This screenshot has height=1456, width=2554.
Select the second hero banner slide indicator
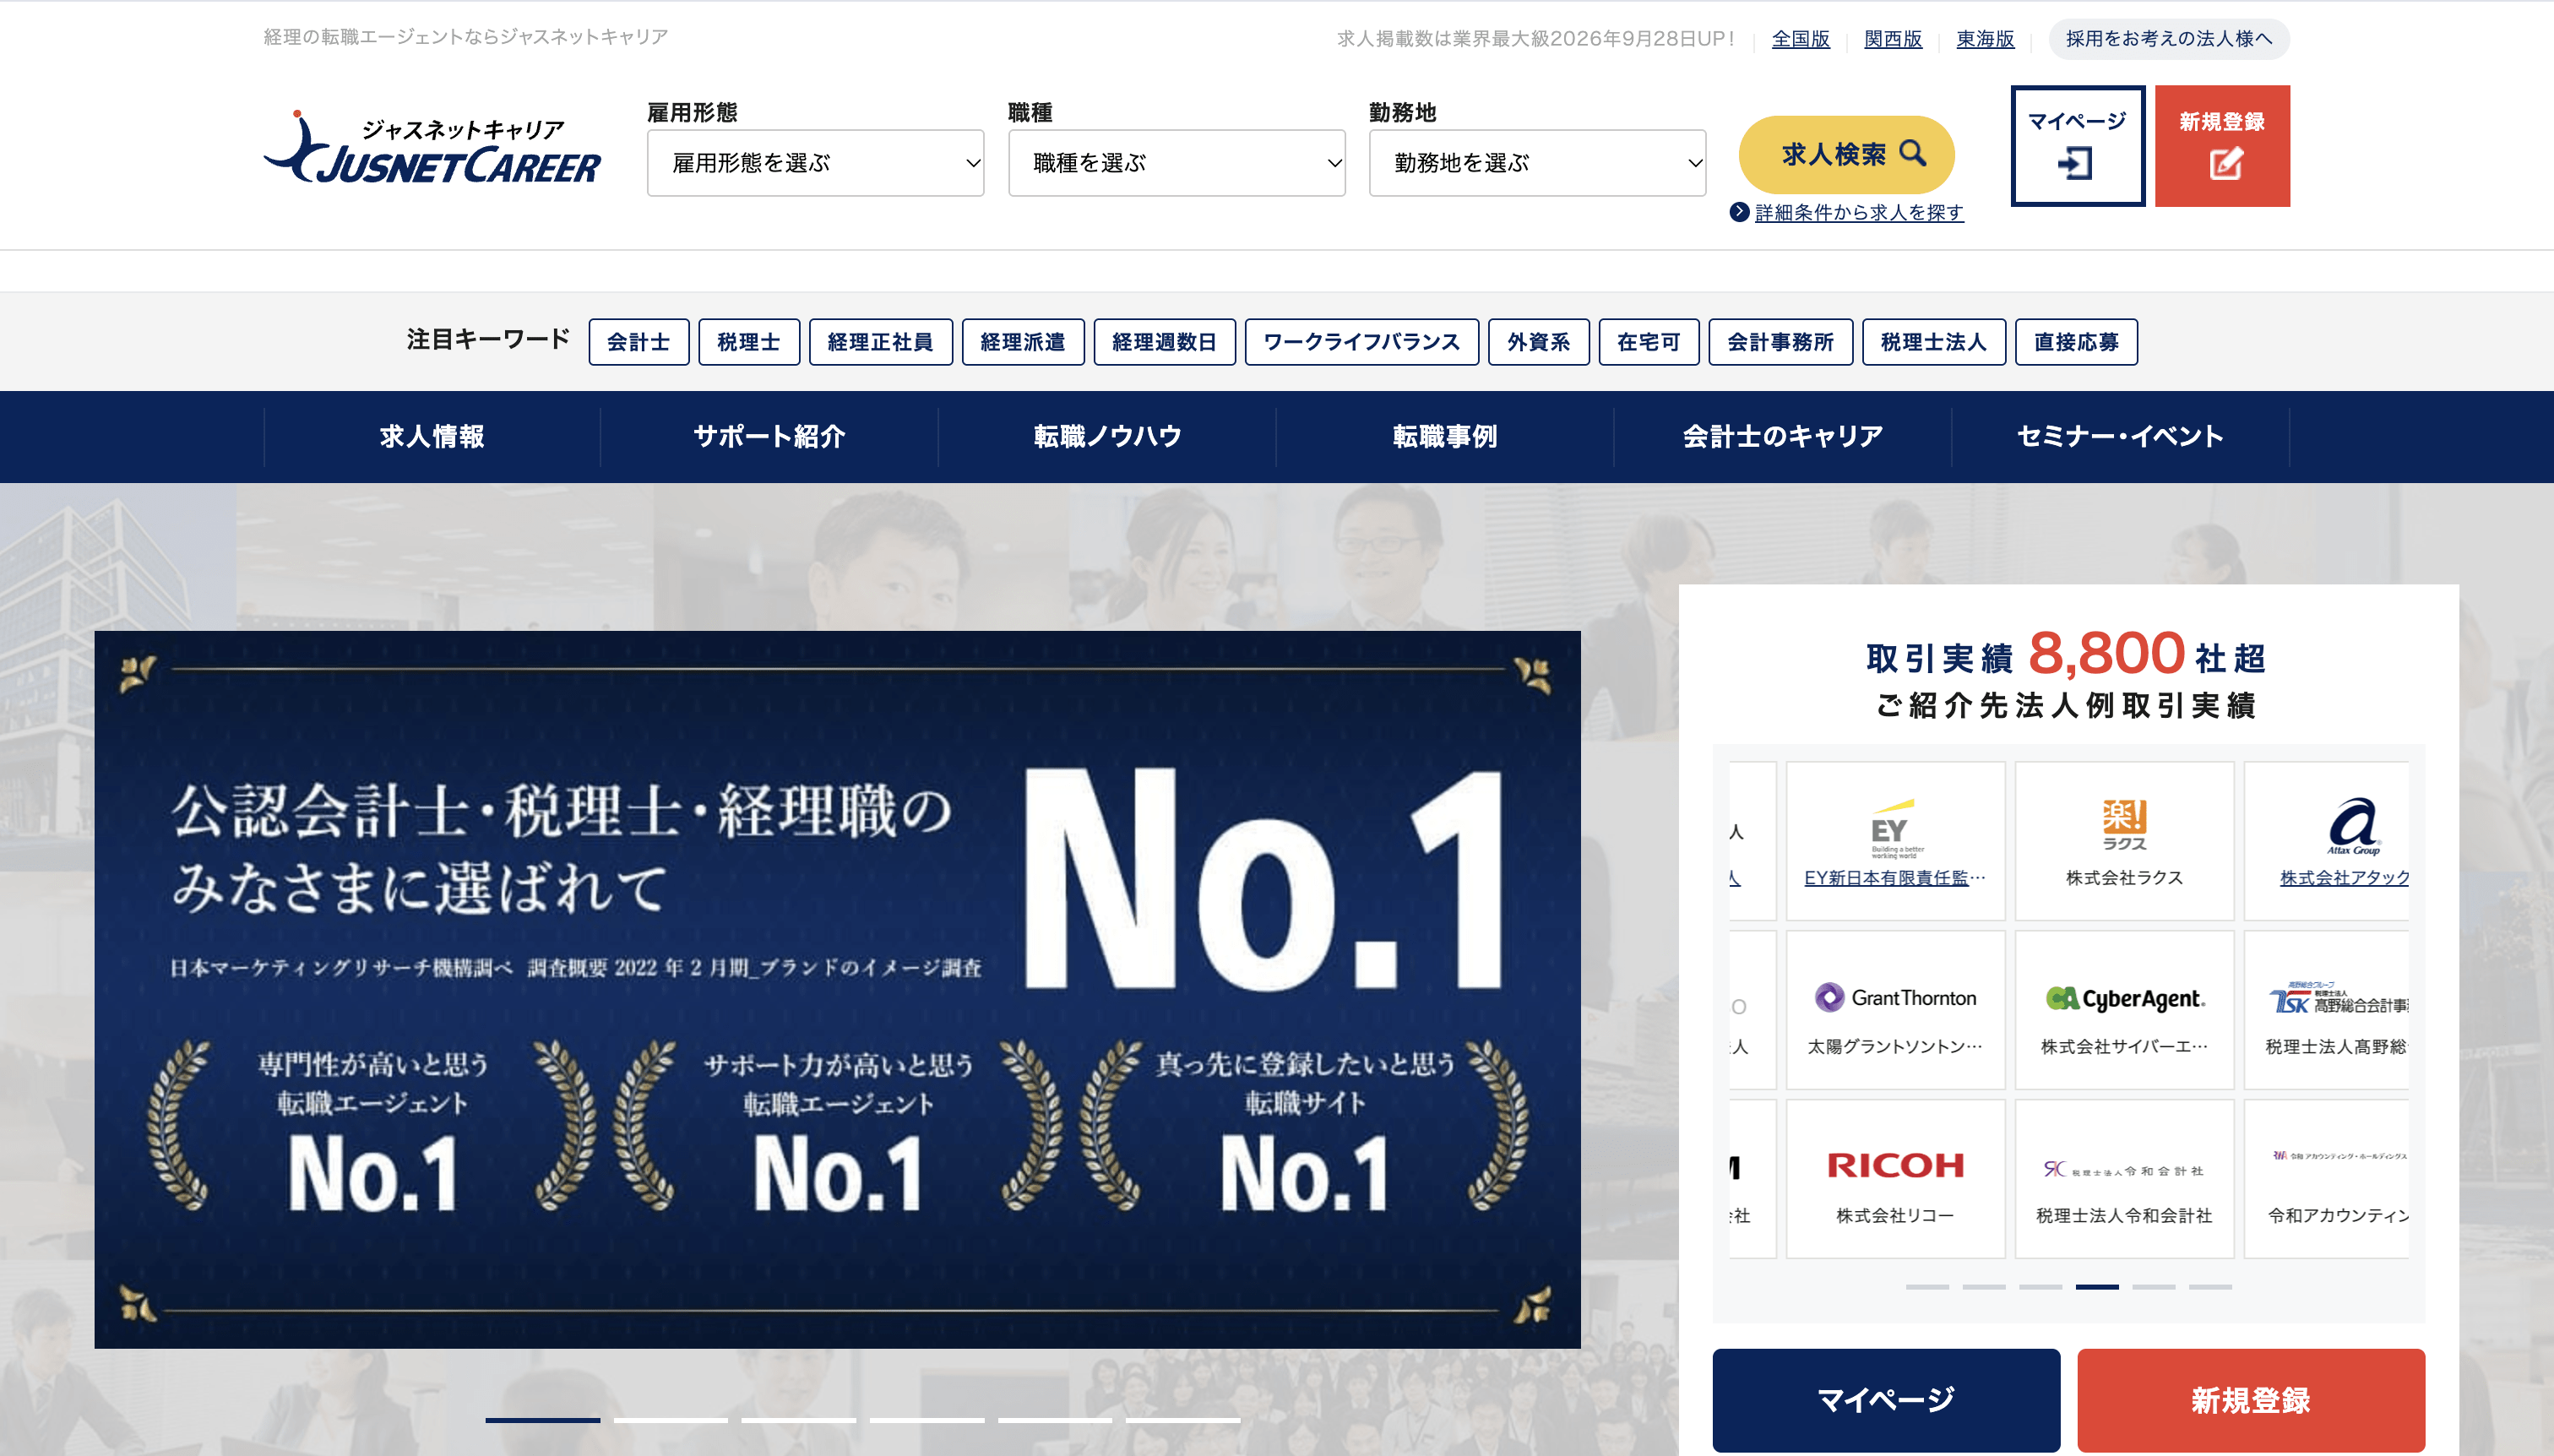coord(671,1420)
